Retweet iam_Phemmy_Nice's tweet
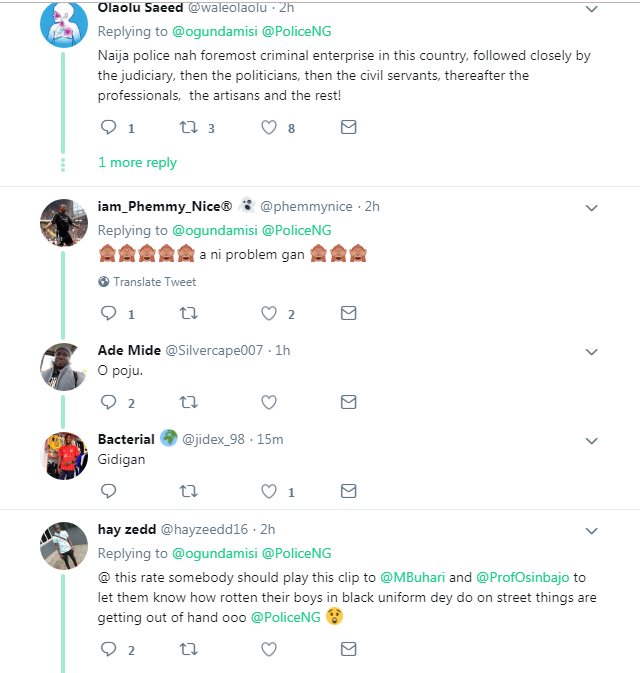This screenshot has width=640, height=673. coord(187,314)
